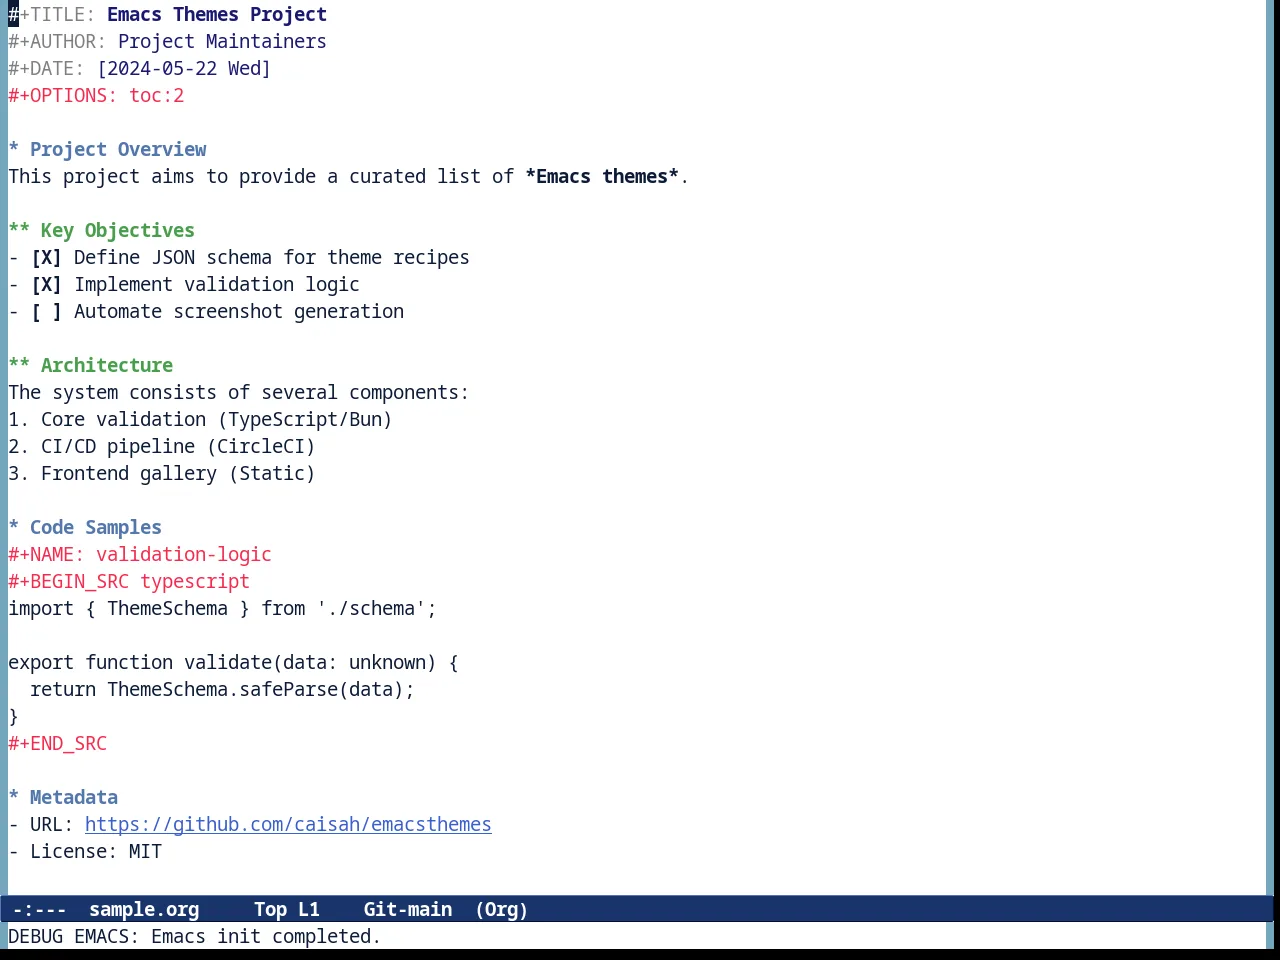
Task: Click the 'L1' line number indicator
Action: 309,909
